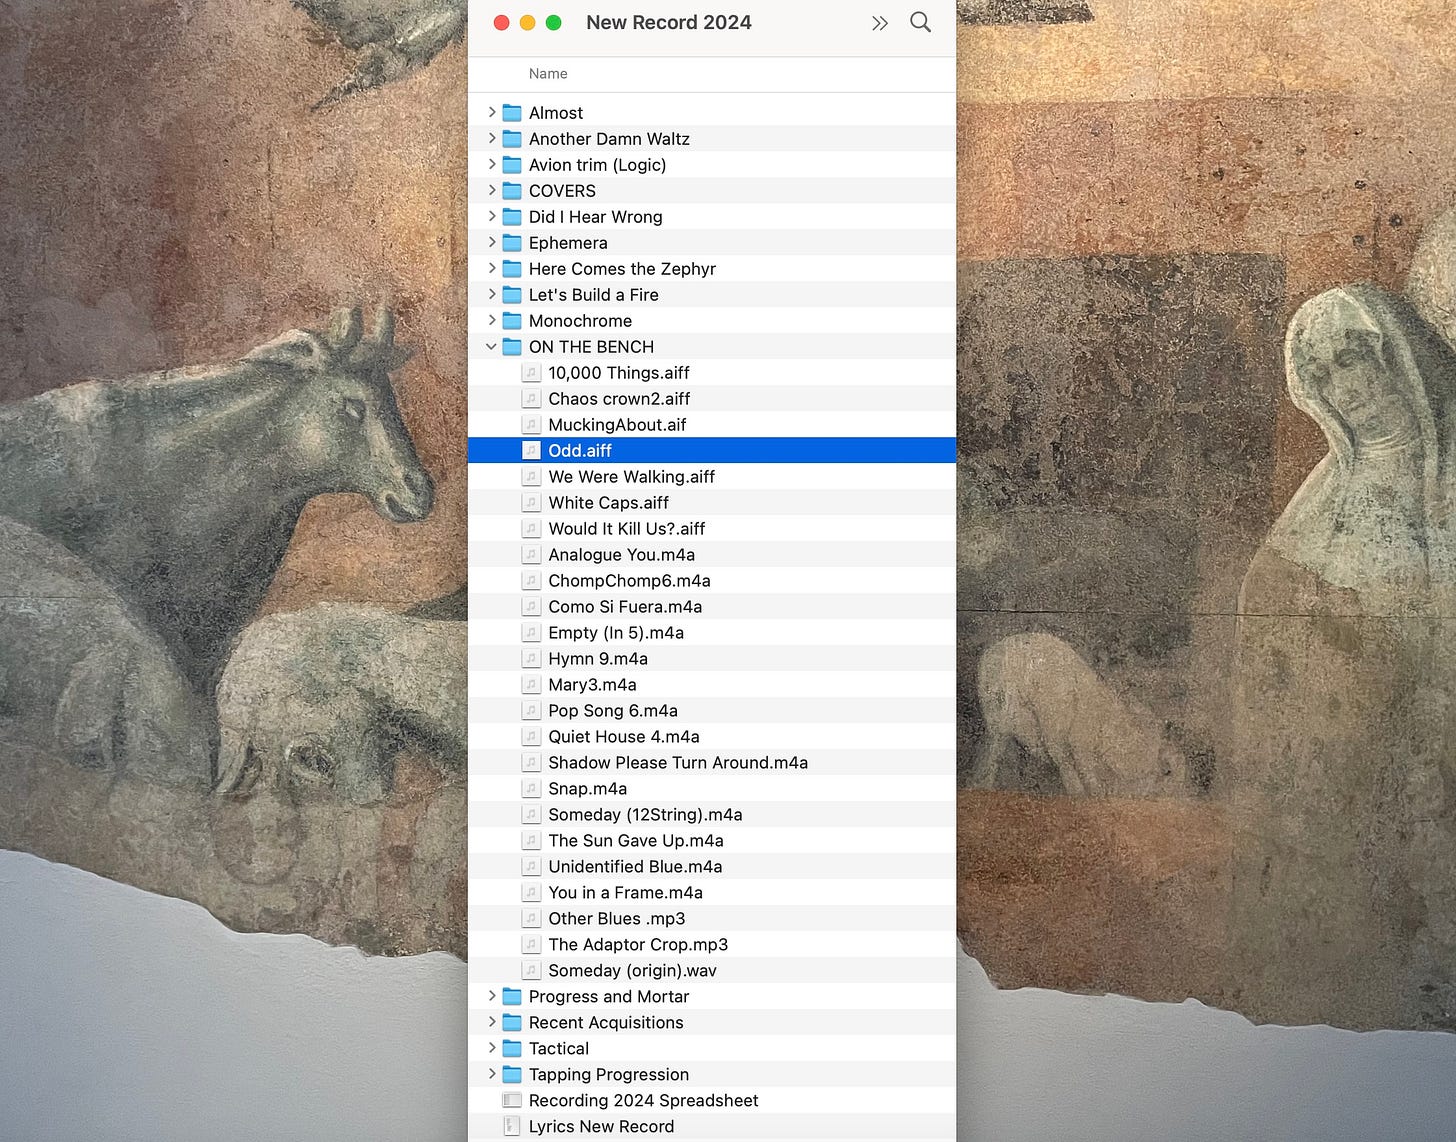The width and height of the screenshot is (1456, 1142).
Task: Minimize the New Record 2024 window
Action: point(528,22)
